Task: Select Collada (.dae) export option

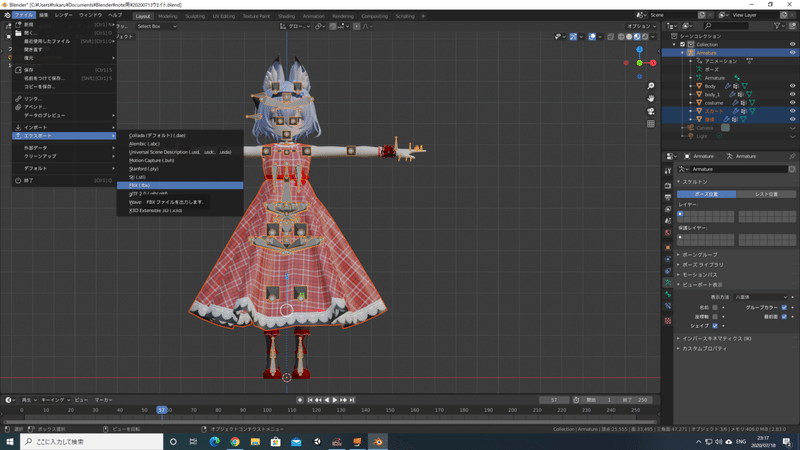Action: (x=180, y=135)
